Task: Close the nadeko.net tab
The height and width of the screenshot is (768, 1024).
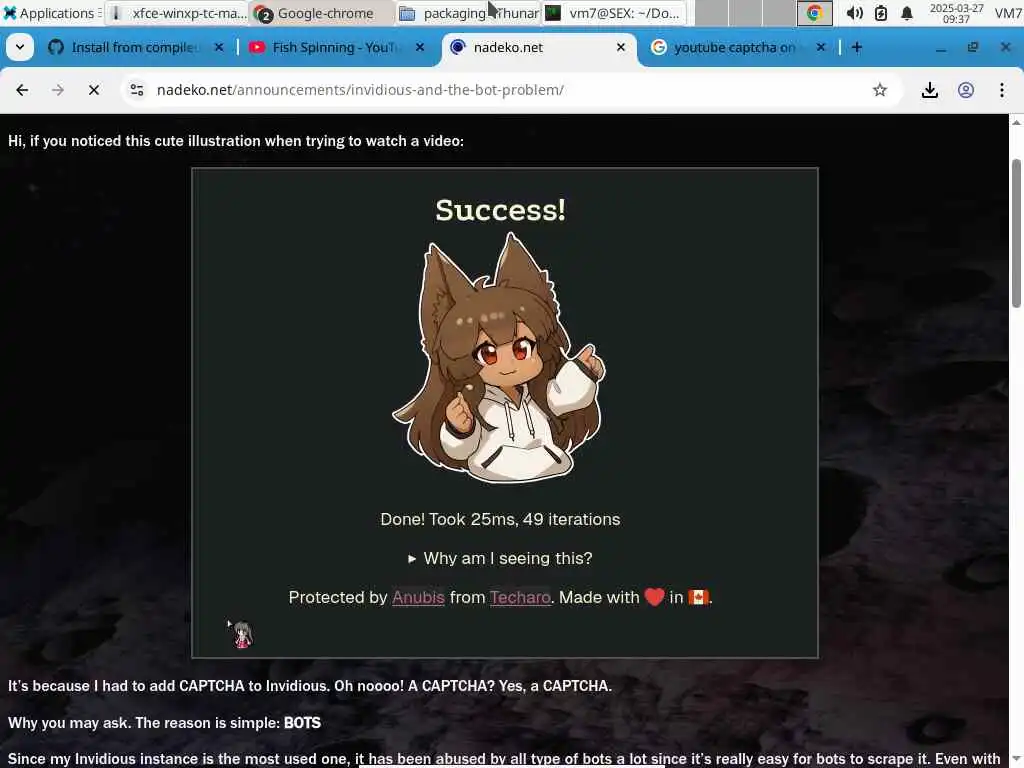Action: point(621,47)
